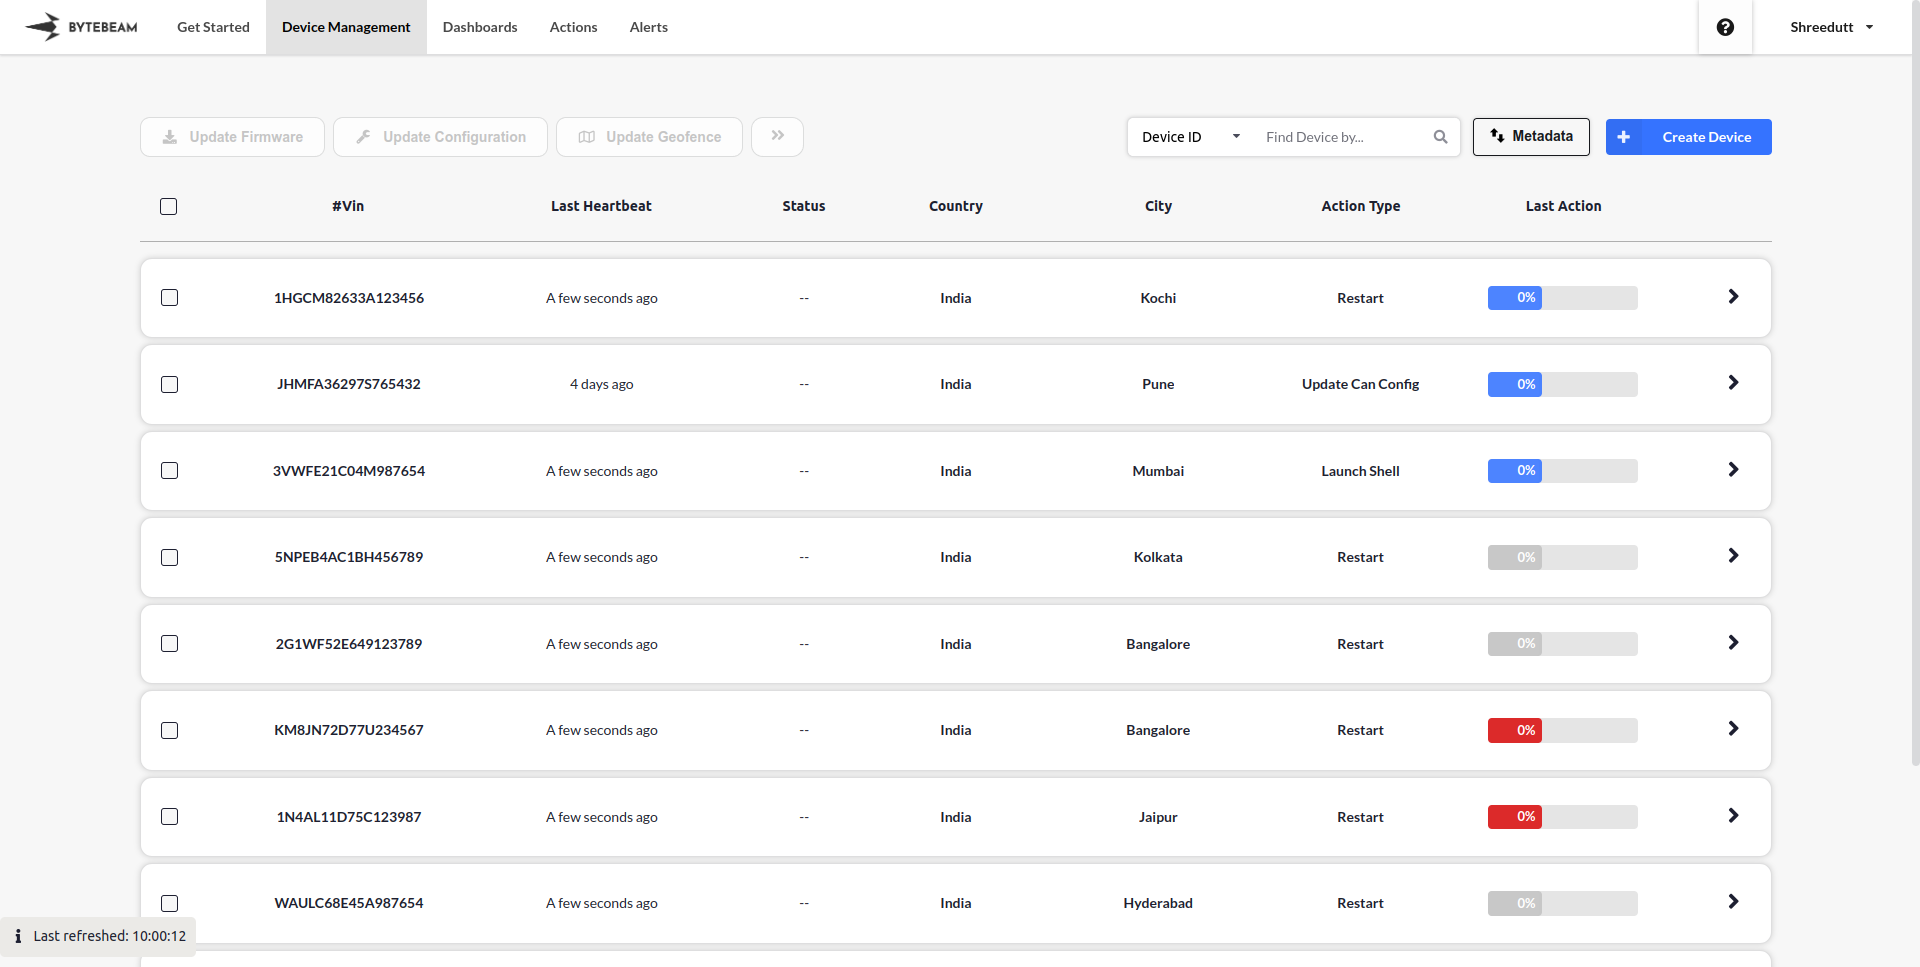Open the Get Started tab
The height and width of the screenshot is (967, 1920).
tap(213, 27)
